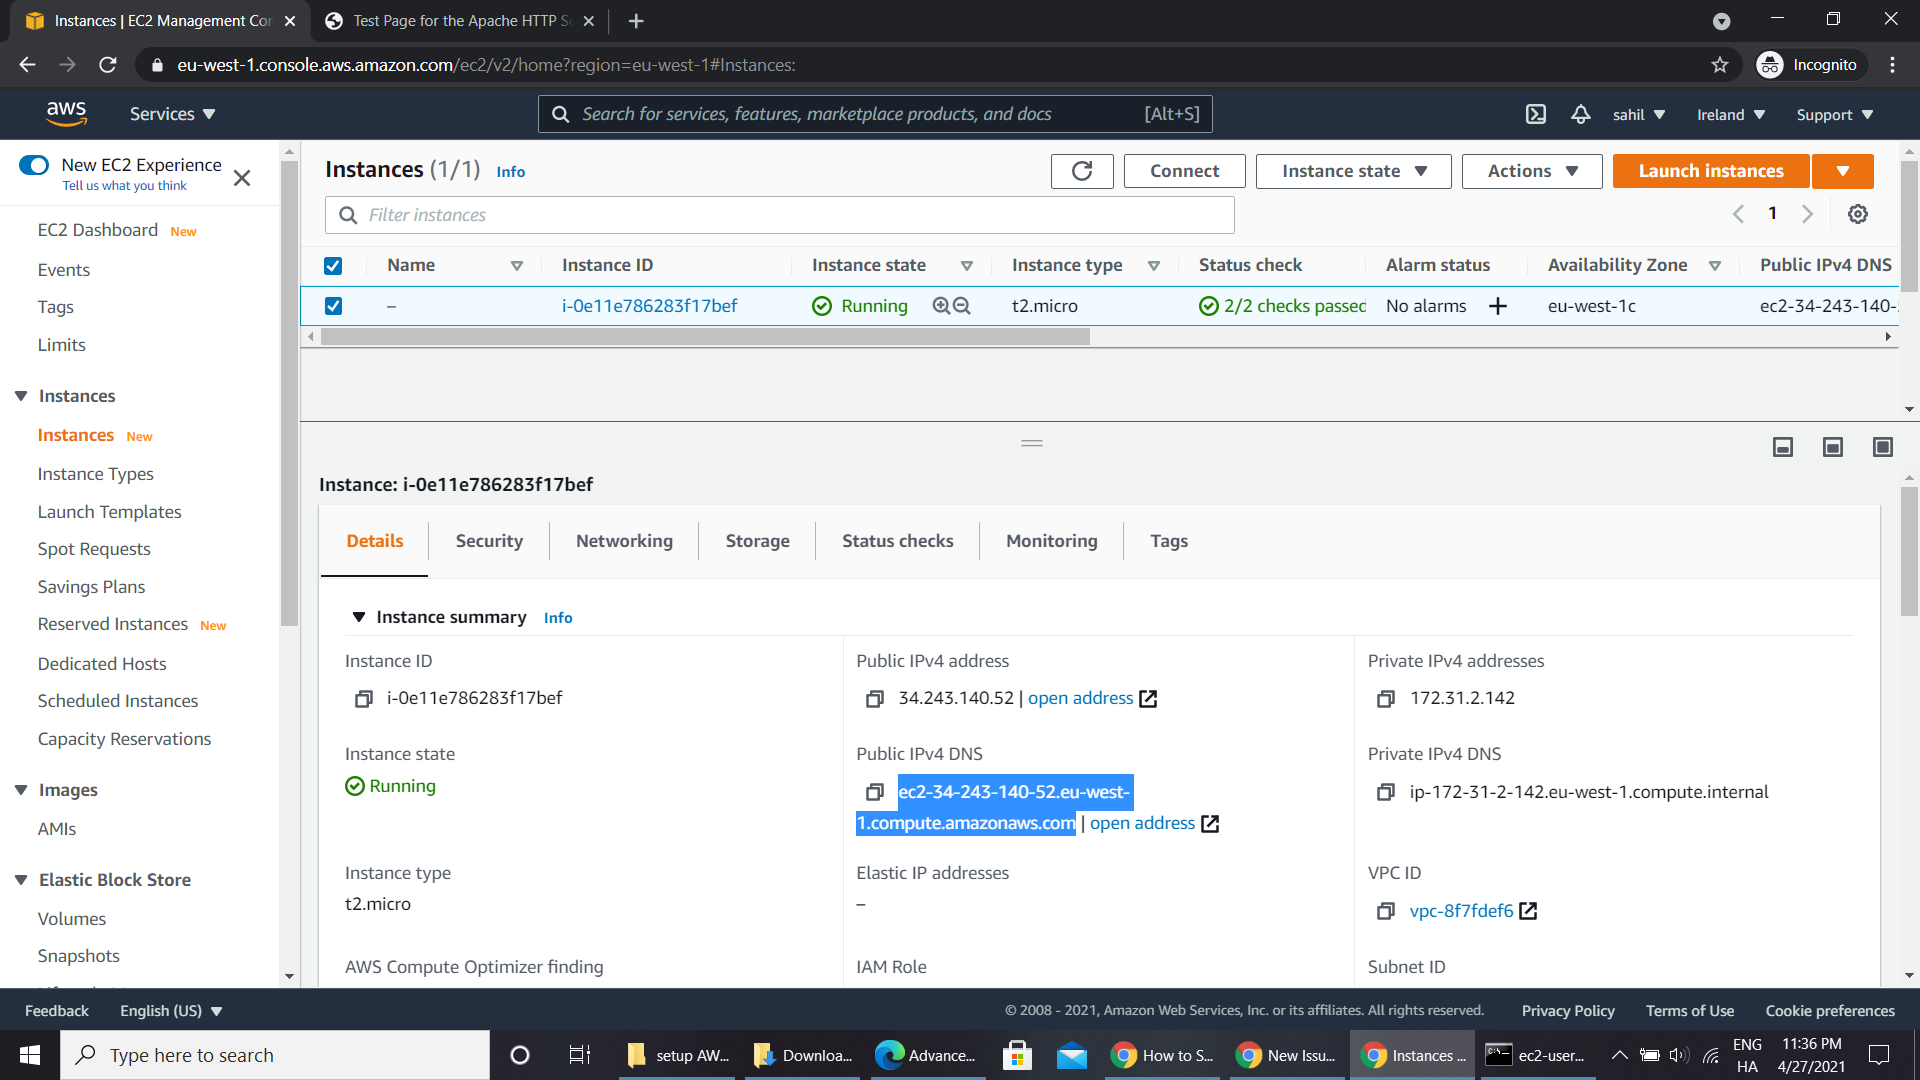This screenshot has width=1920, height=1080.
Task: Copy the Public IPv4 DNS value
Action: point(874,792)
